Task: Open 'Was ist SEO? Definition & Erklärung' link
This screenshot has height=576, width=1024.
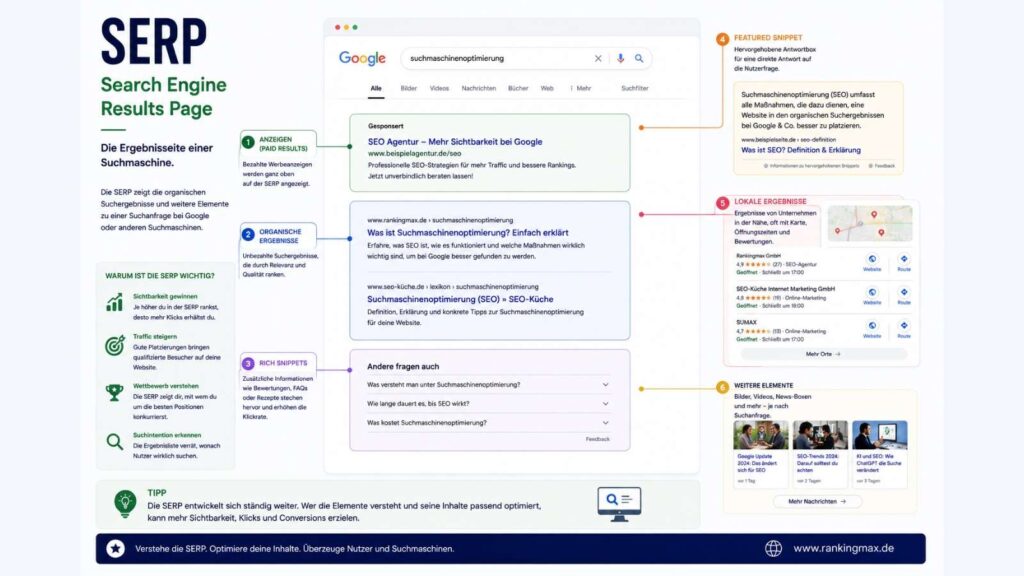Action: point(801,150)
